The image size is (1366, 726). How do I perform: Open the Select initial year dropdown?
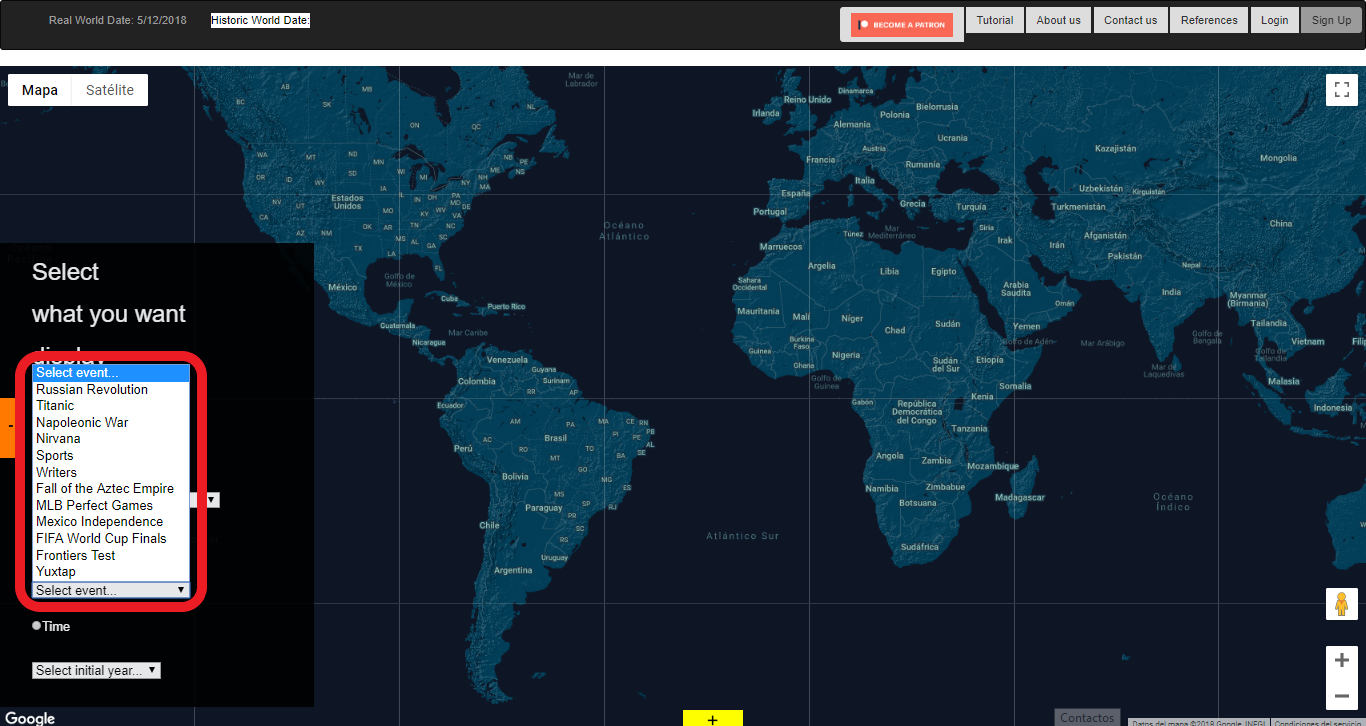pyautogui.click(x=96, y=670)
